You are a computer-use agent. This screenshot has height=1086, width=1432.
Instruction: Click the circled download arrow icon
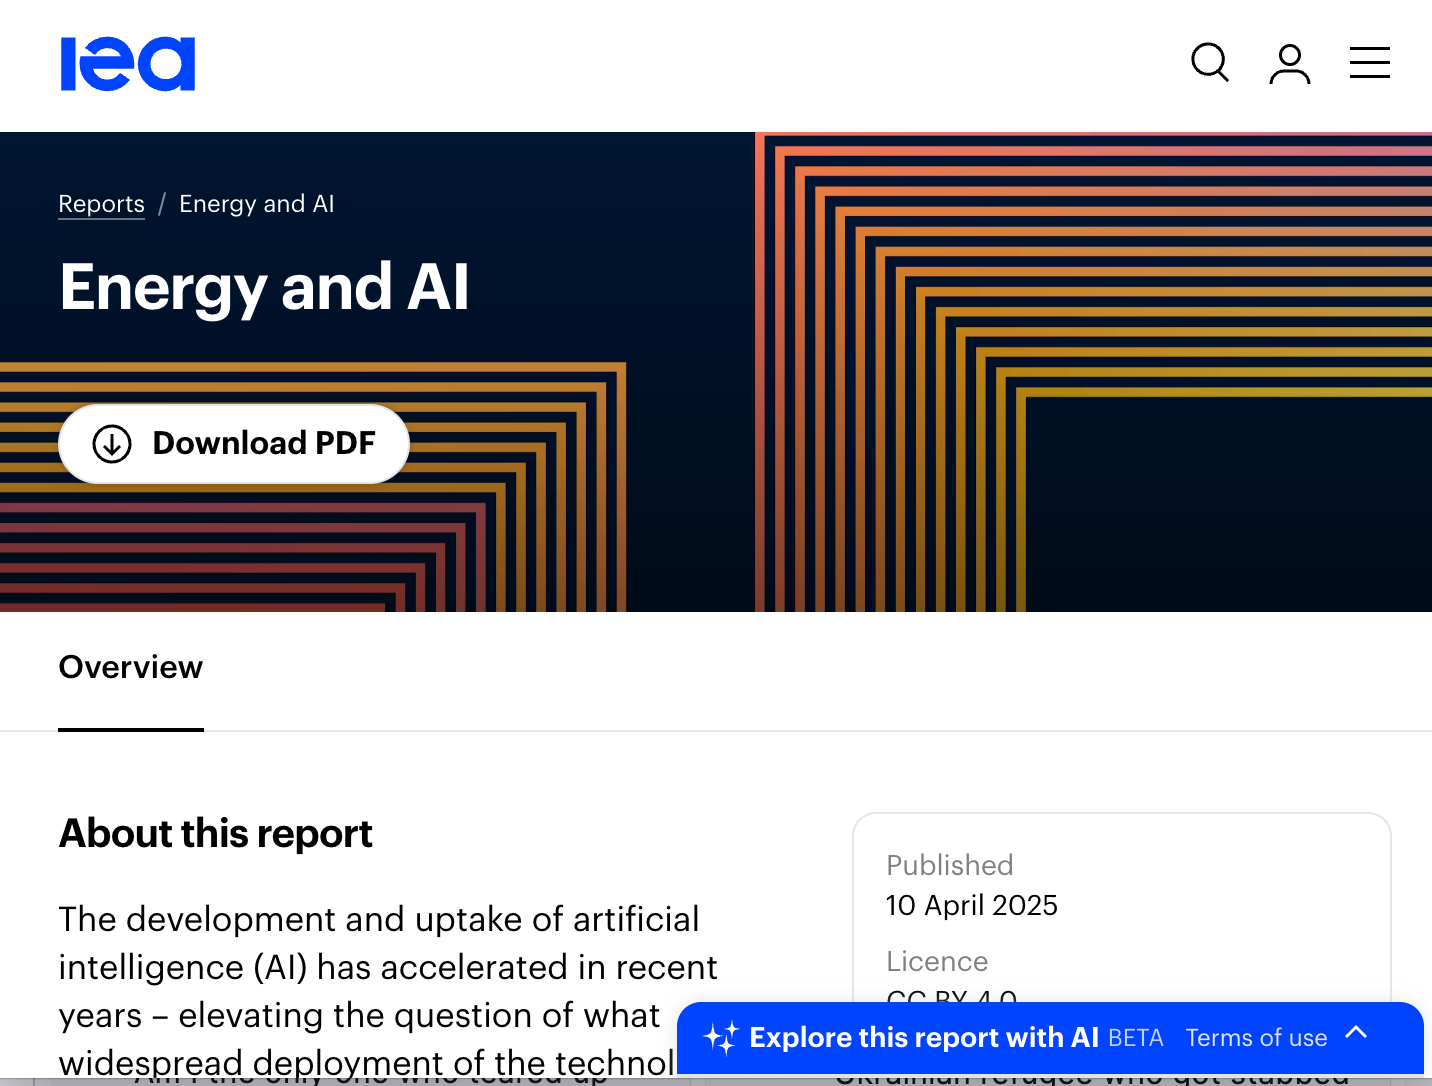pyautogui.click(x=112, y=444)
